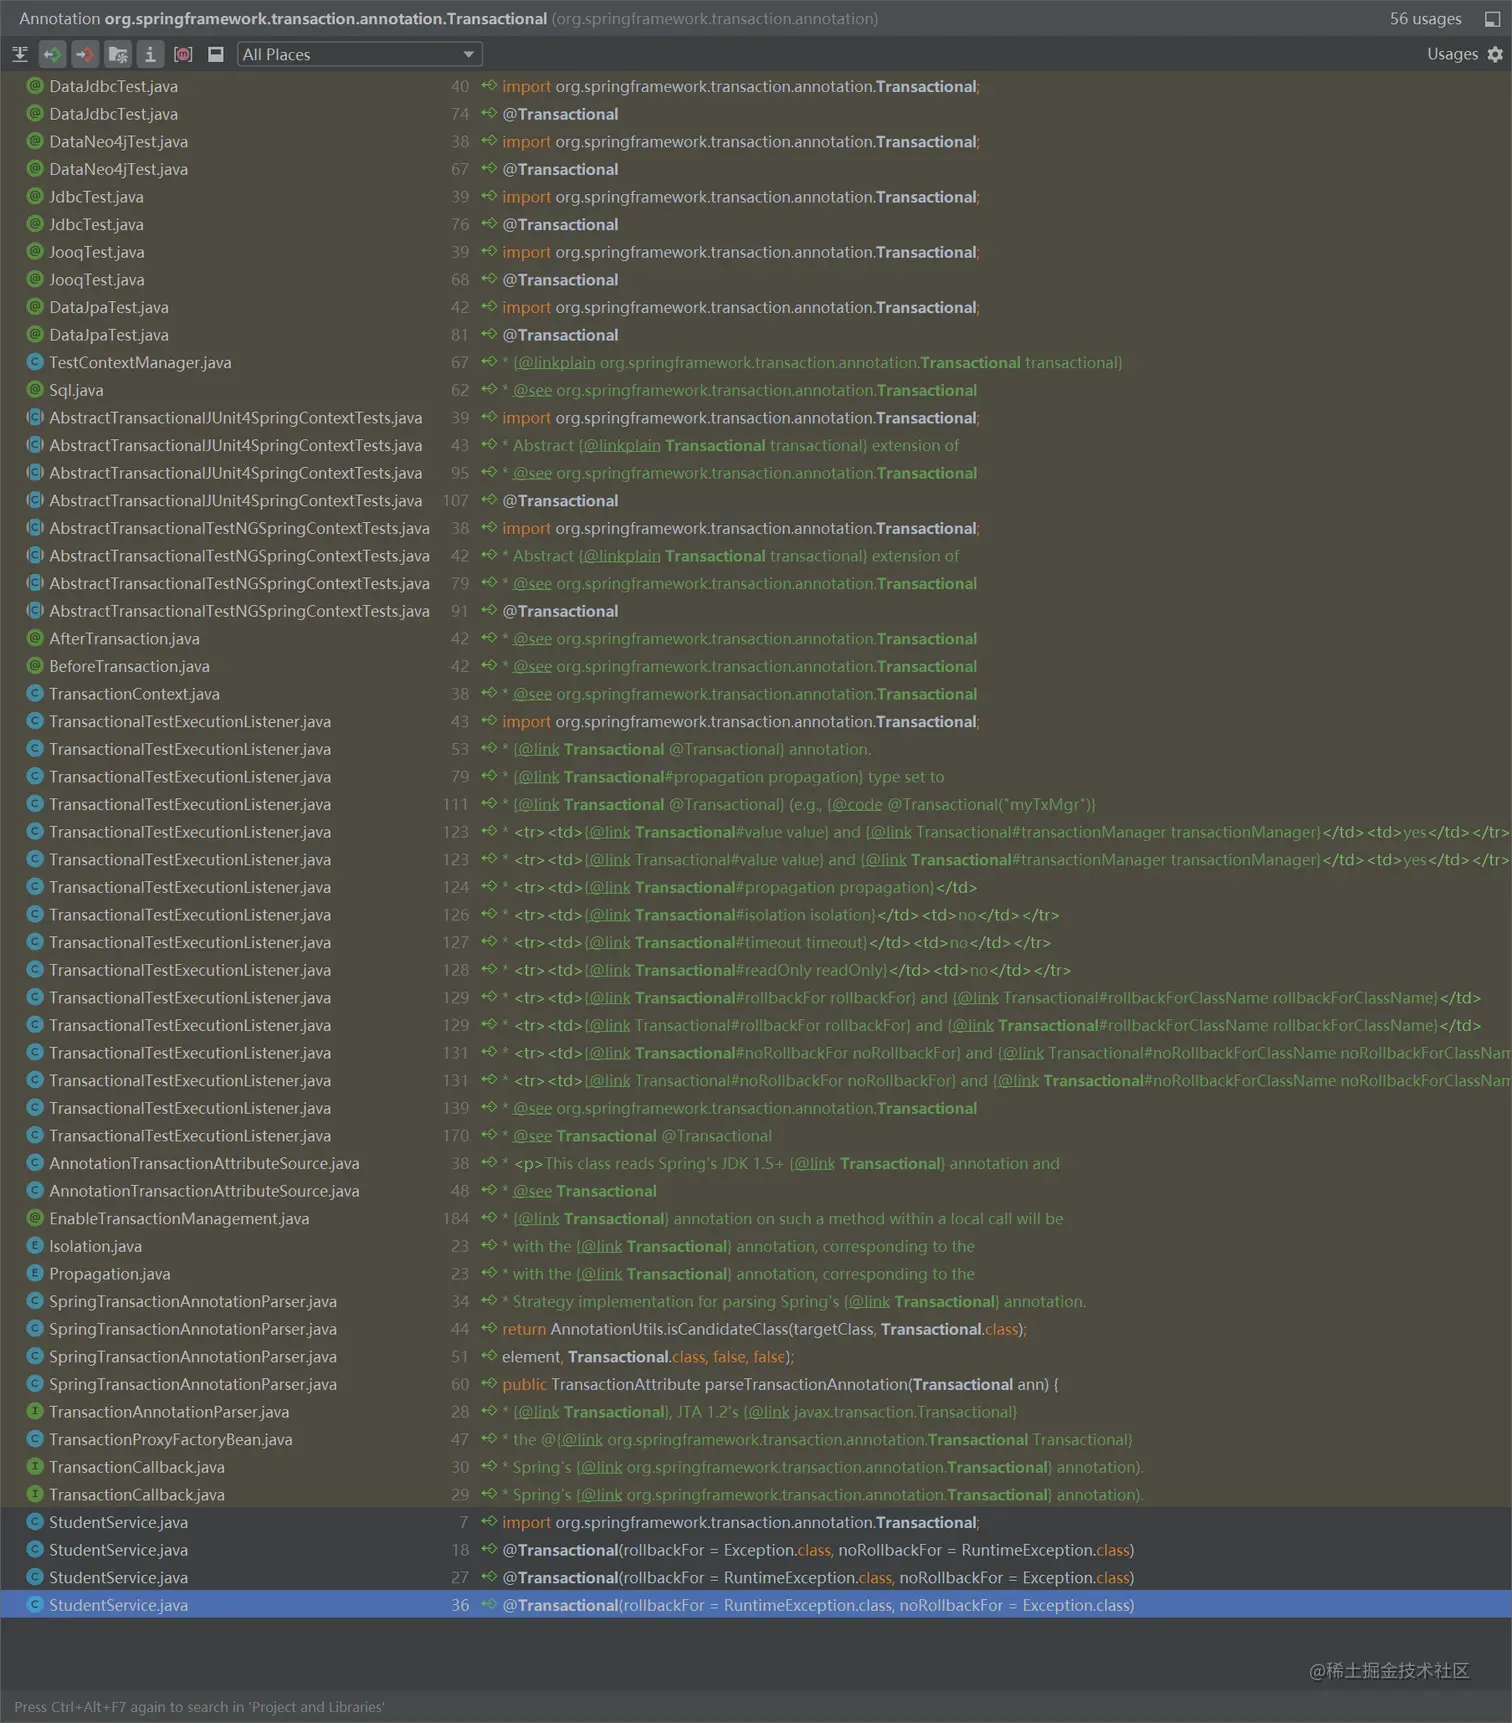Select JdbcTest.java line 76 usage
The image size is (1512, 1723).
(x=756, y=224)
